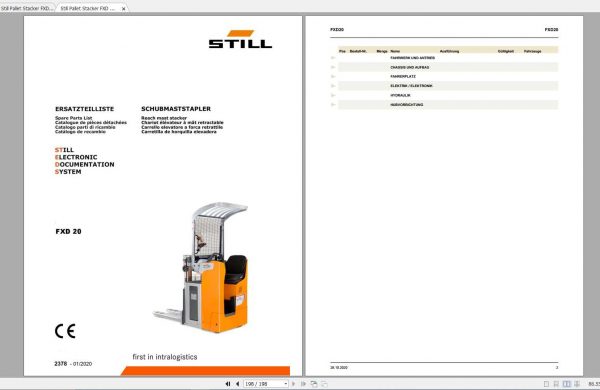Switch to the first Still Pallet Stacker tab
600x390 pixels.
[x=27, y=8]
